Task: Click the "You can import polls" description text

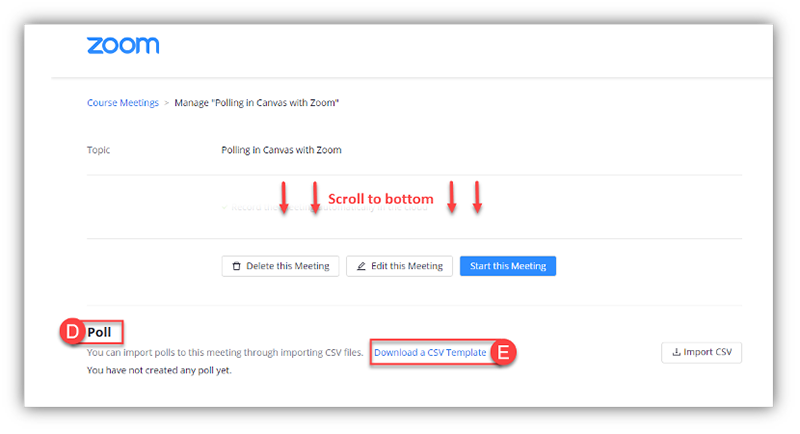Action: [225, 353]
